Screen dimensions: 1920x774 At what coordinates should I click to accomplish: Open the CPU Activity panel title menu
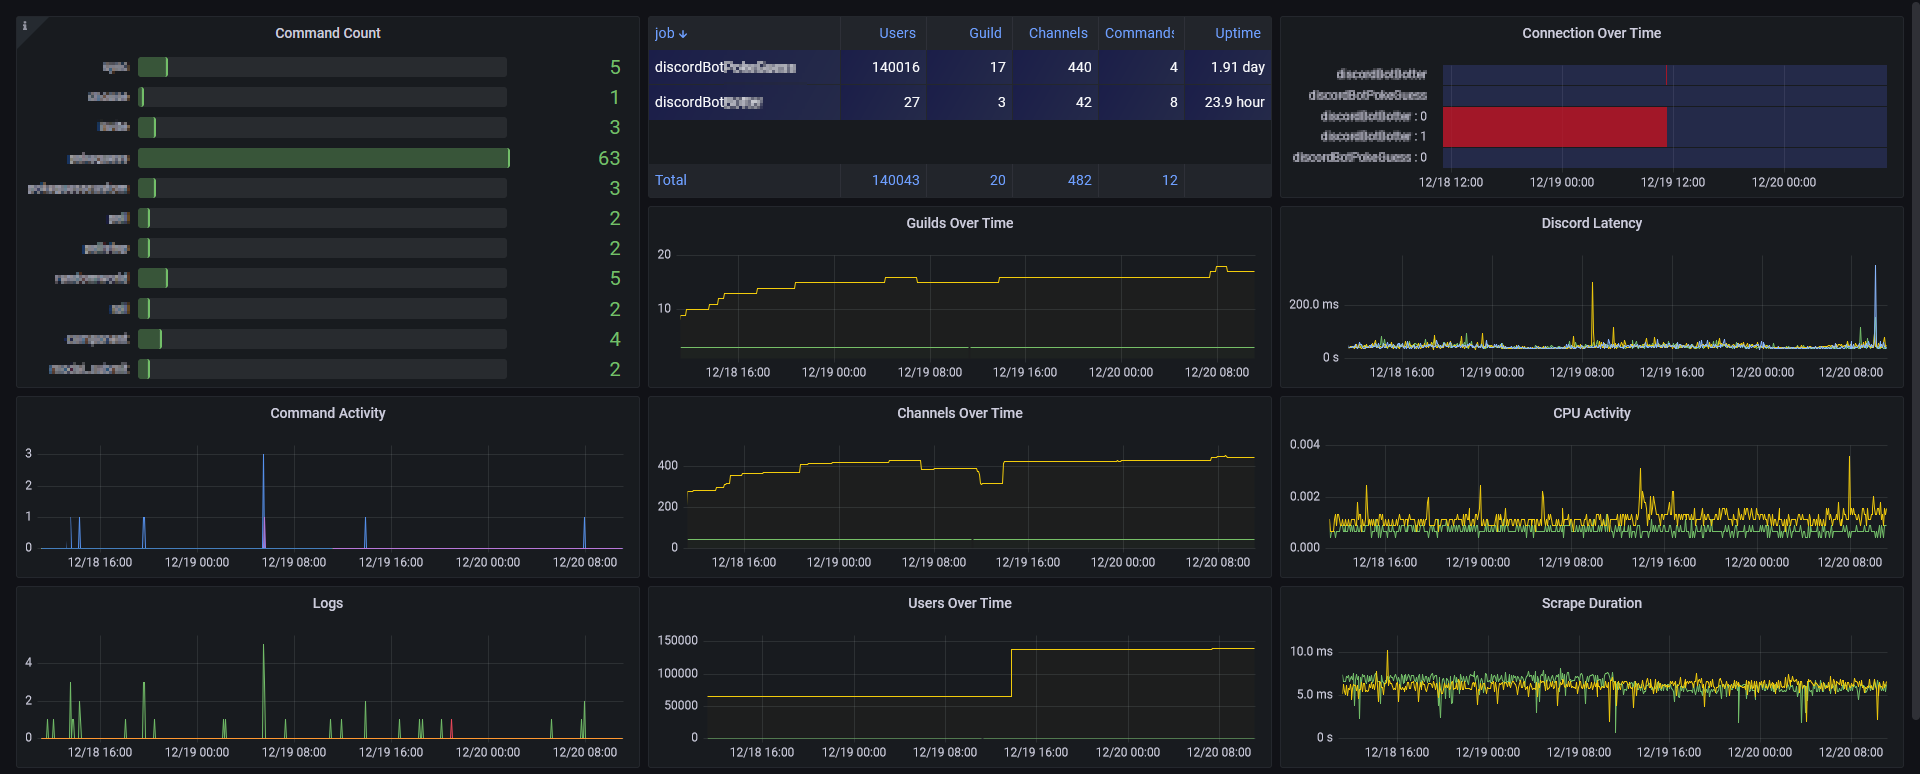point(1591,413)
